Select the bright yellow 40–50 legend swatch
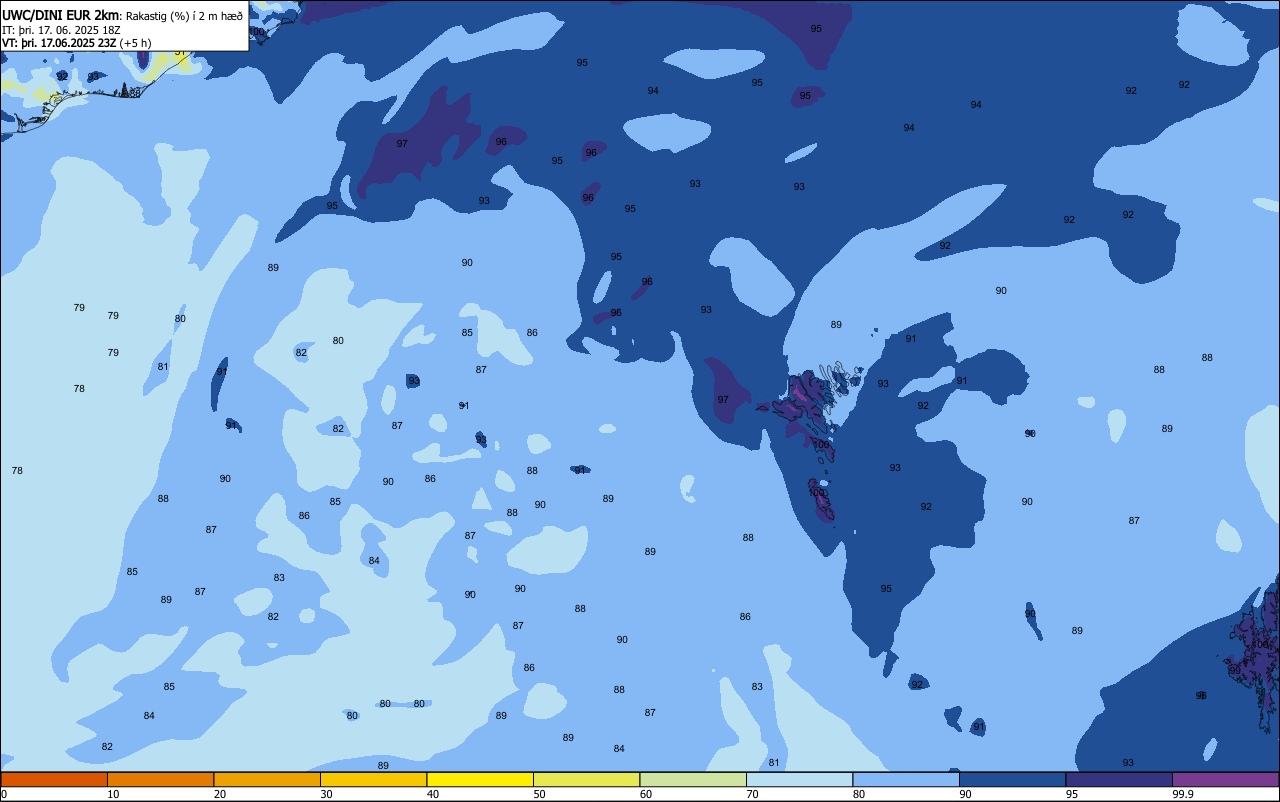This screenshot has height=802, width=1280. pos(480,779)
